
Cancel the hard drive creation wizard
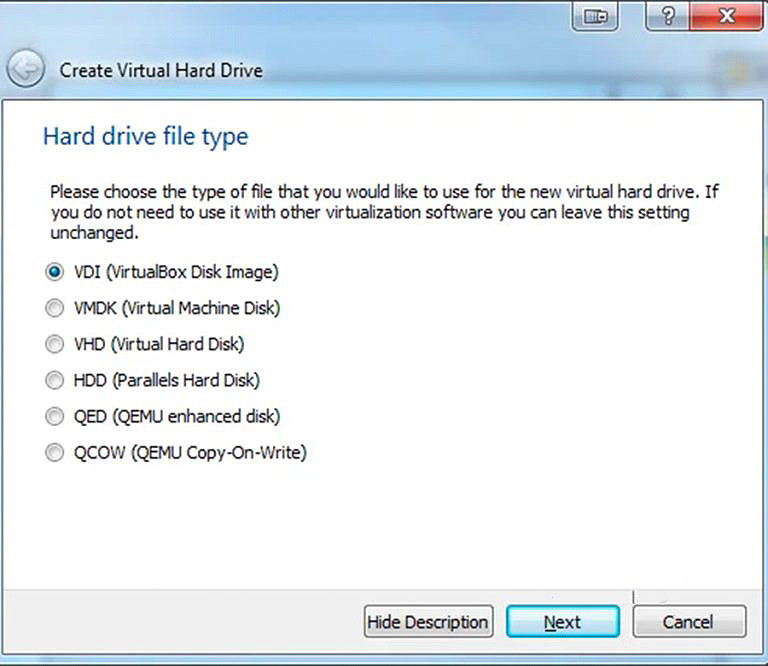click(689, 621)
